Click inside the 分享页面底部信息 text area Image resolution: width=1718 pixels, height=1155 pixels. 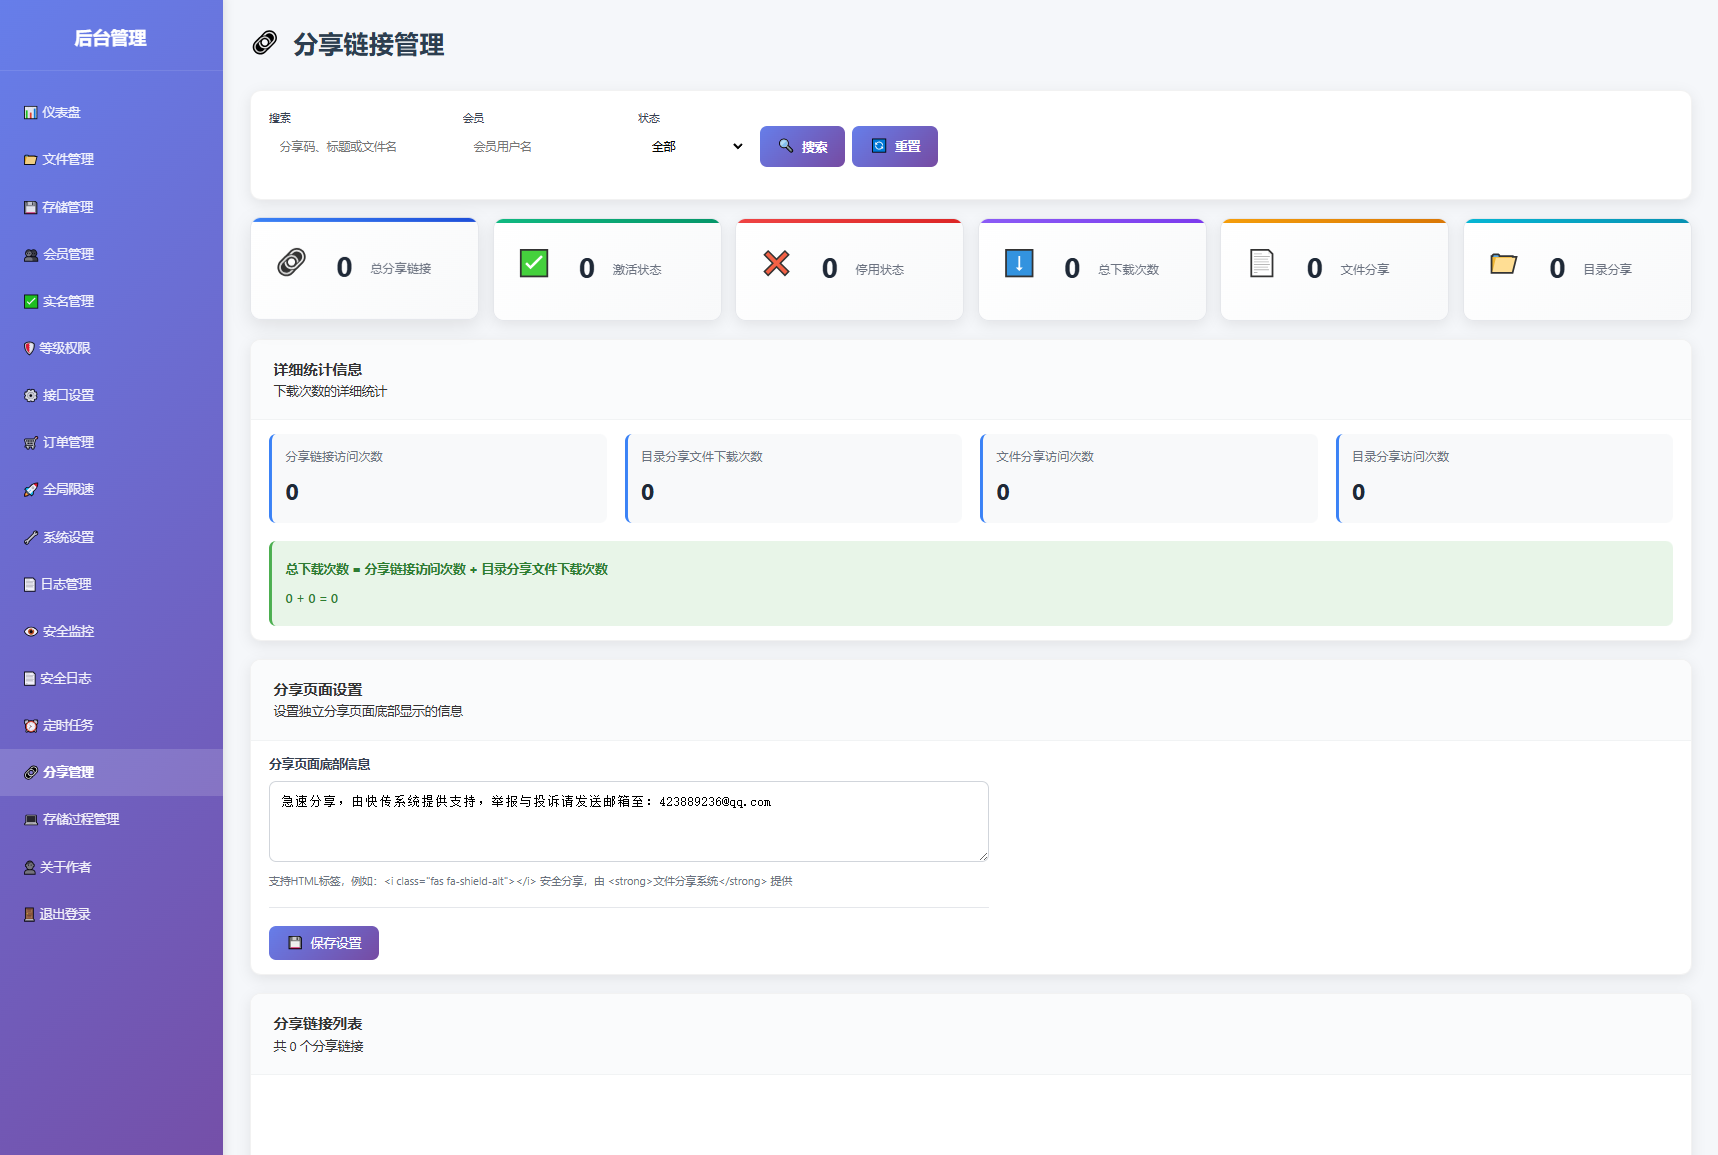point(628,820)
